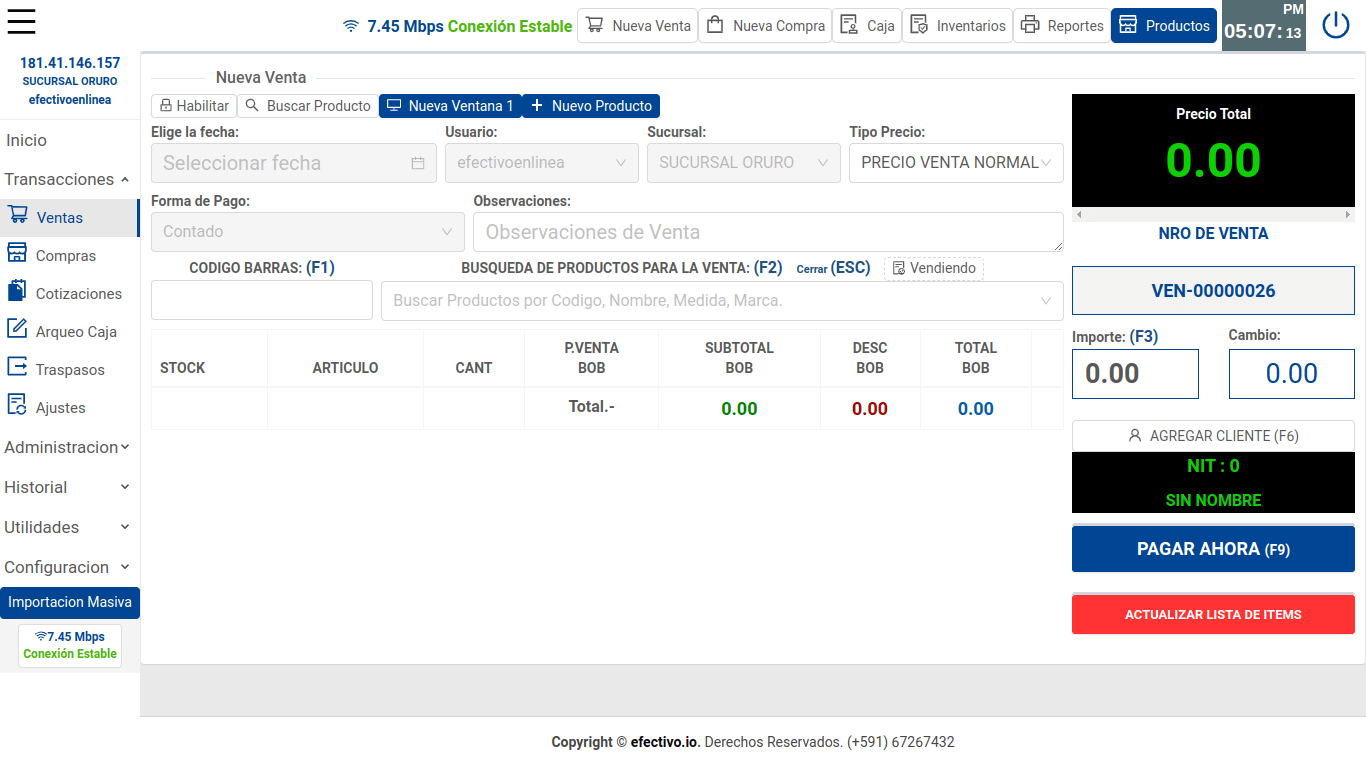
Task: Click Nuevo Producto button
Action: tap(591, 106)
